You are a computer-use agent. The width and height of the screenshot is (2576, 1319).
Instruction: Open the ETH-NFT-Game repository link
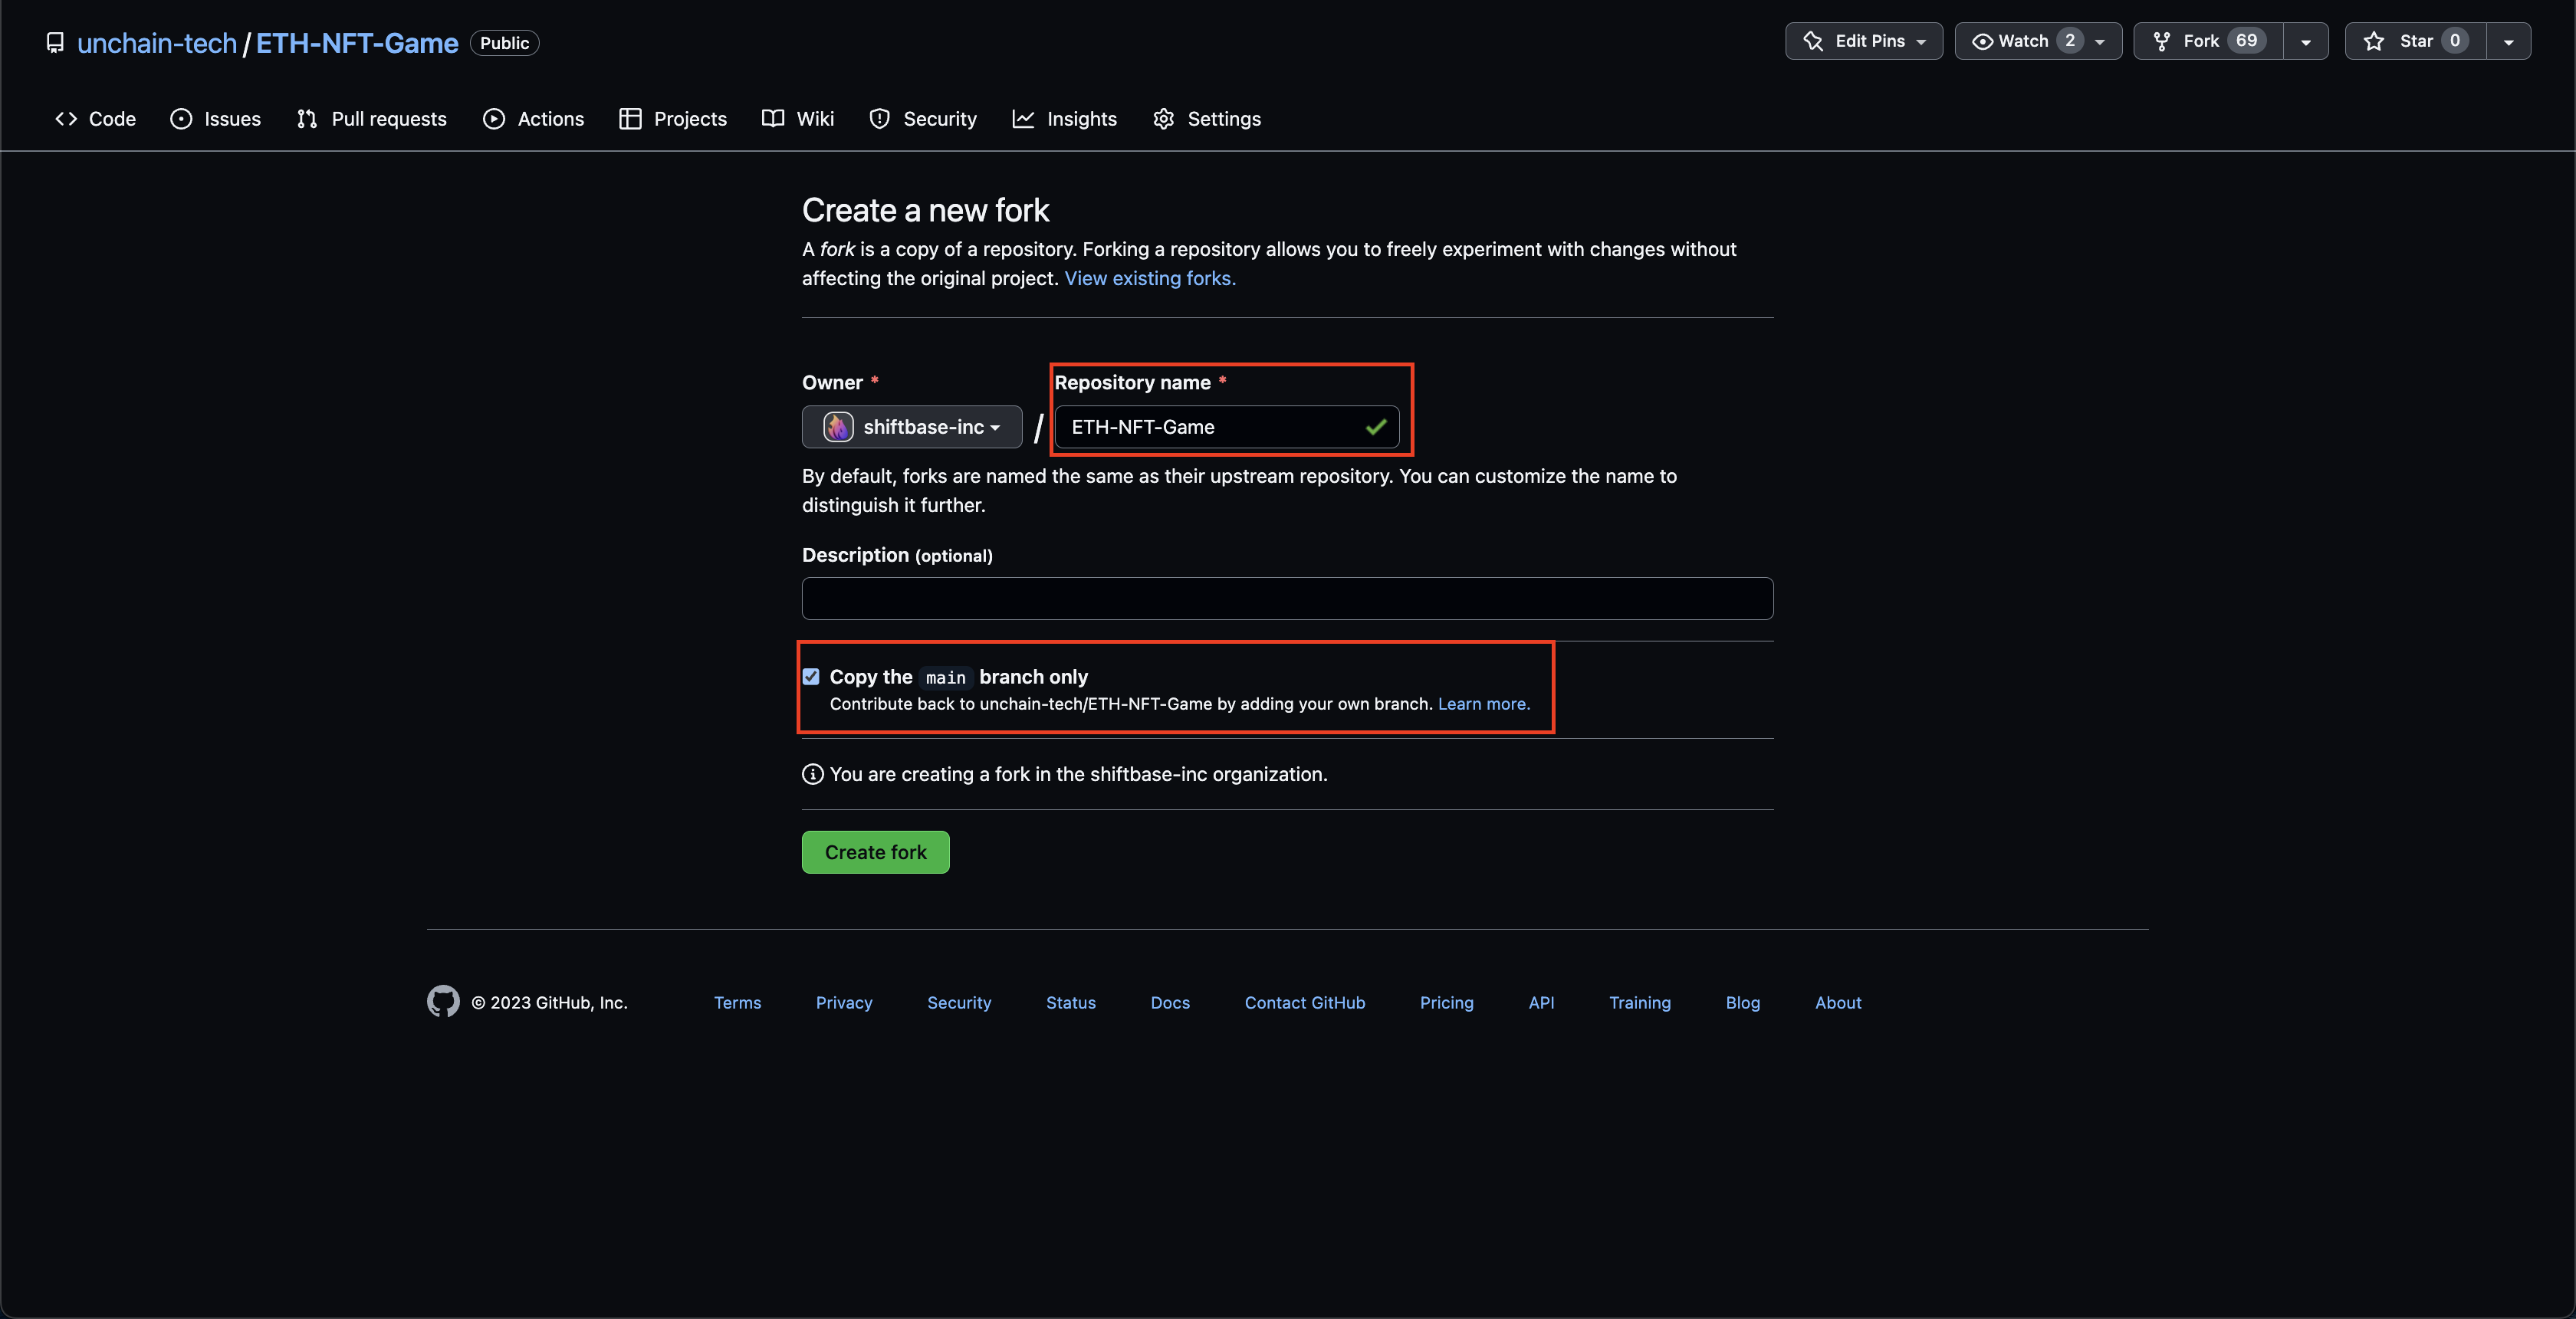pos(357,43)
